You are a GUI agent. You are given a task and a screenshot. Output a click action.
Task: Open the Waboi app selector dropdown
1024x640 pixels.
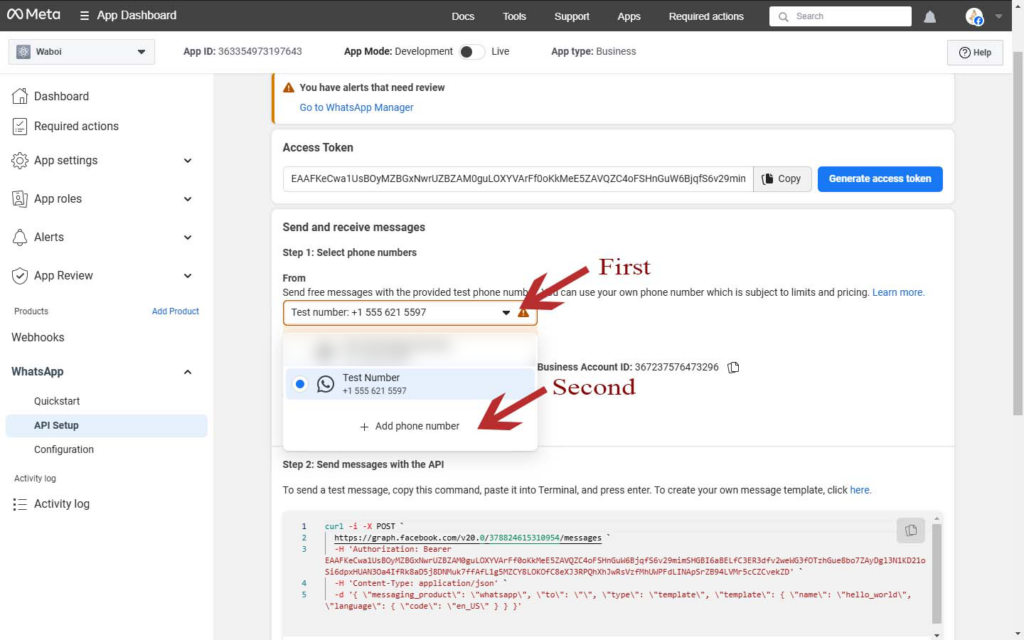click(x=82, y=52)
